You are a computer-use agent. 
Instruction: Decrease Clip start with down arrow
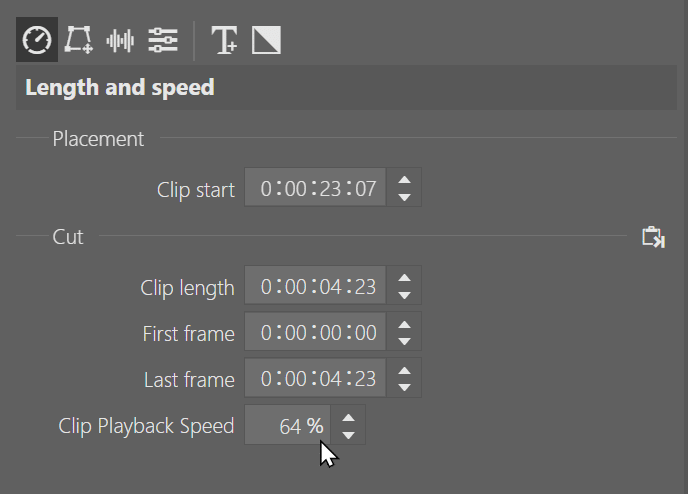click(x=404, y=197)
